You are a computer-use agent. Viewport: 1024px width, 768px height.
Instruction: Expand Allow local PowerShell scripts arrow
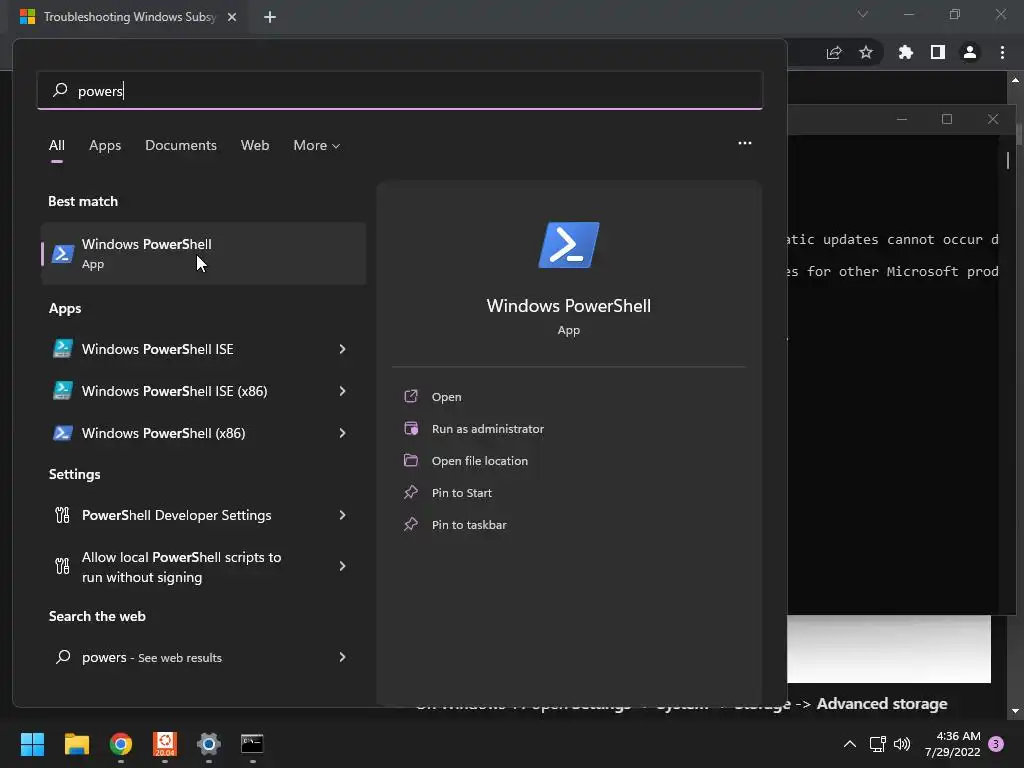pyautogui.click(x=342, y=566)
